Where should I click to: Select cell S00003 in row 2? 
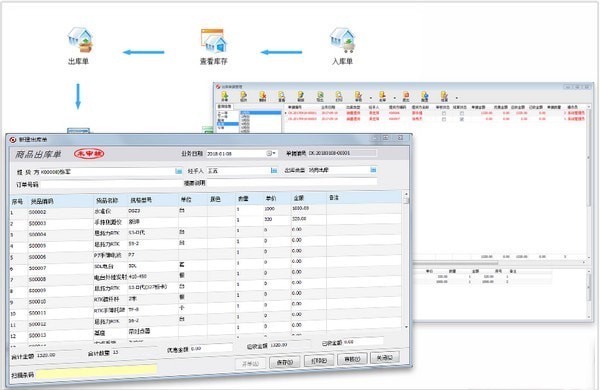pos(60,223)
